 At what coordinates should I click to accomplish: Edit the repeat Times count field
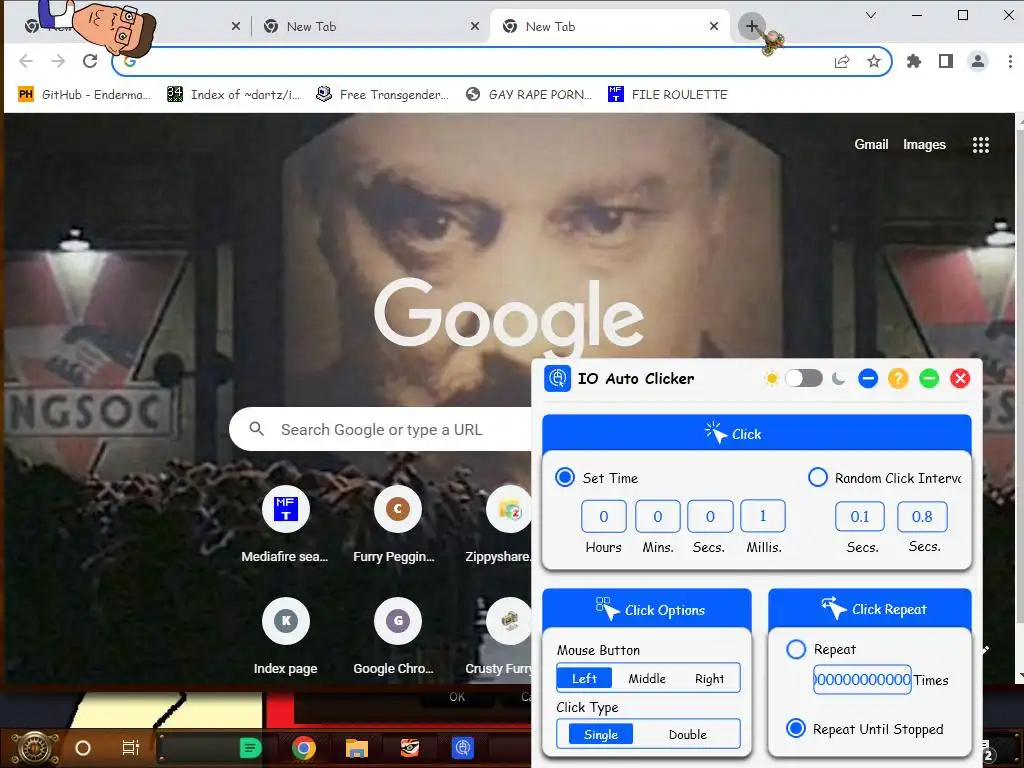click(x=862, y=680)
